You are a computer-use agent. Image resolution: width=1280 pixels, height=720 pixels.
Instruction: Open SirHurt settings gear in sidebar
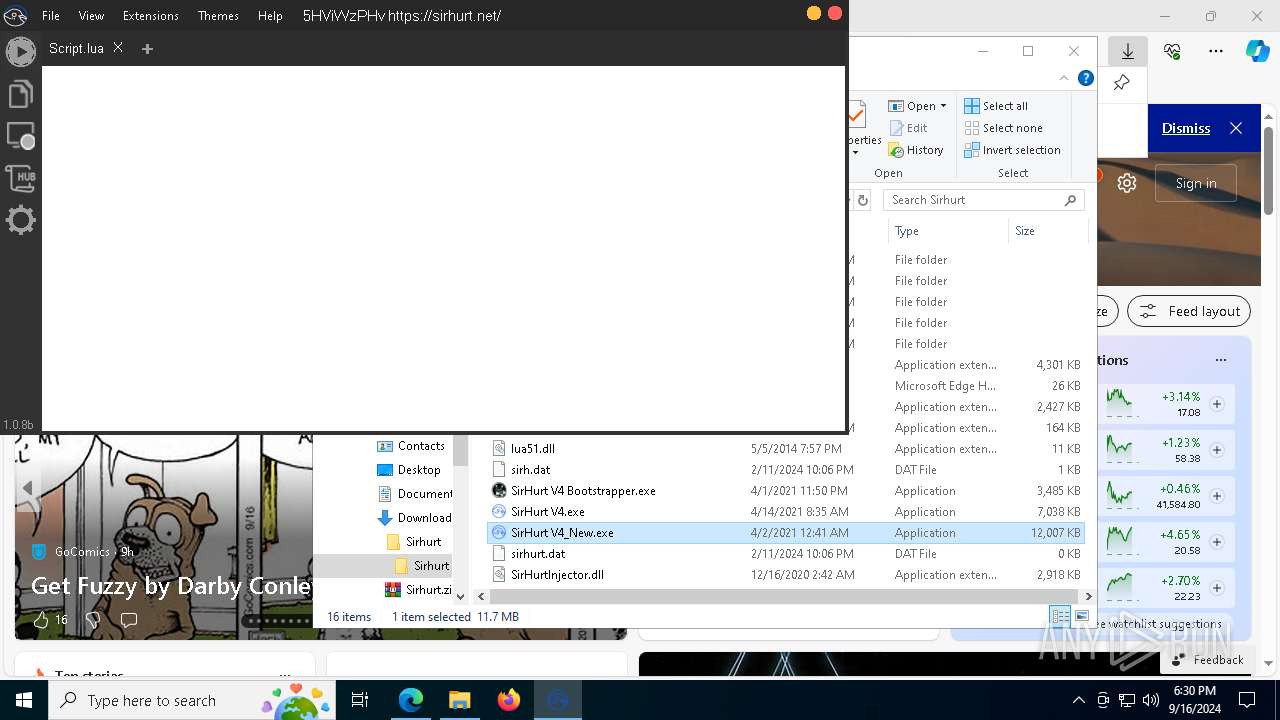coord(20,220)
